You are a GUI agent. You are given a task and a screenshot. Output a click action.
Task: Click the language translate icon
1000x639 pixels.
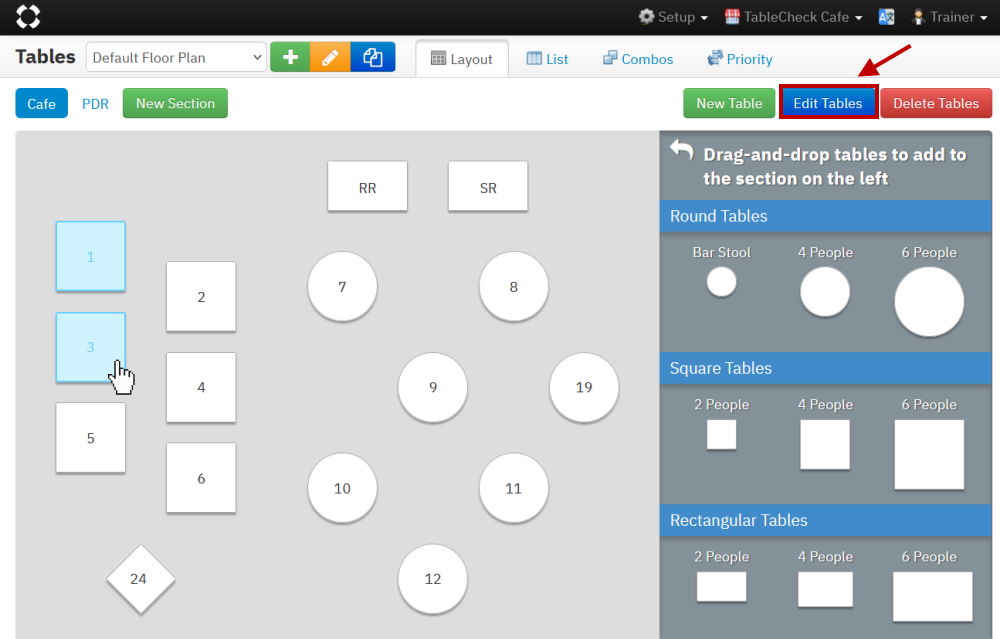pos(886,17)
